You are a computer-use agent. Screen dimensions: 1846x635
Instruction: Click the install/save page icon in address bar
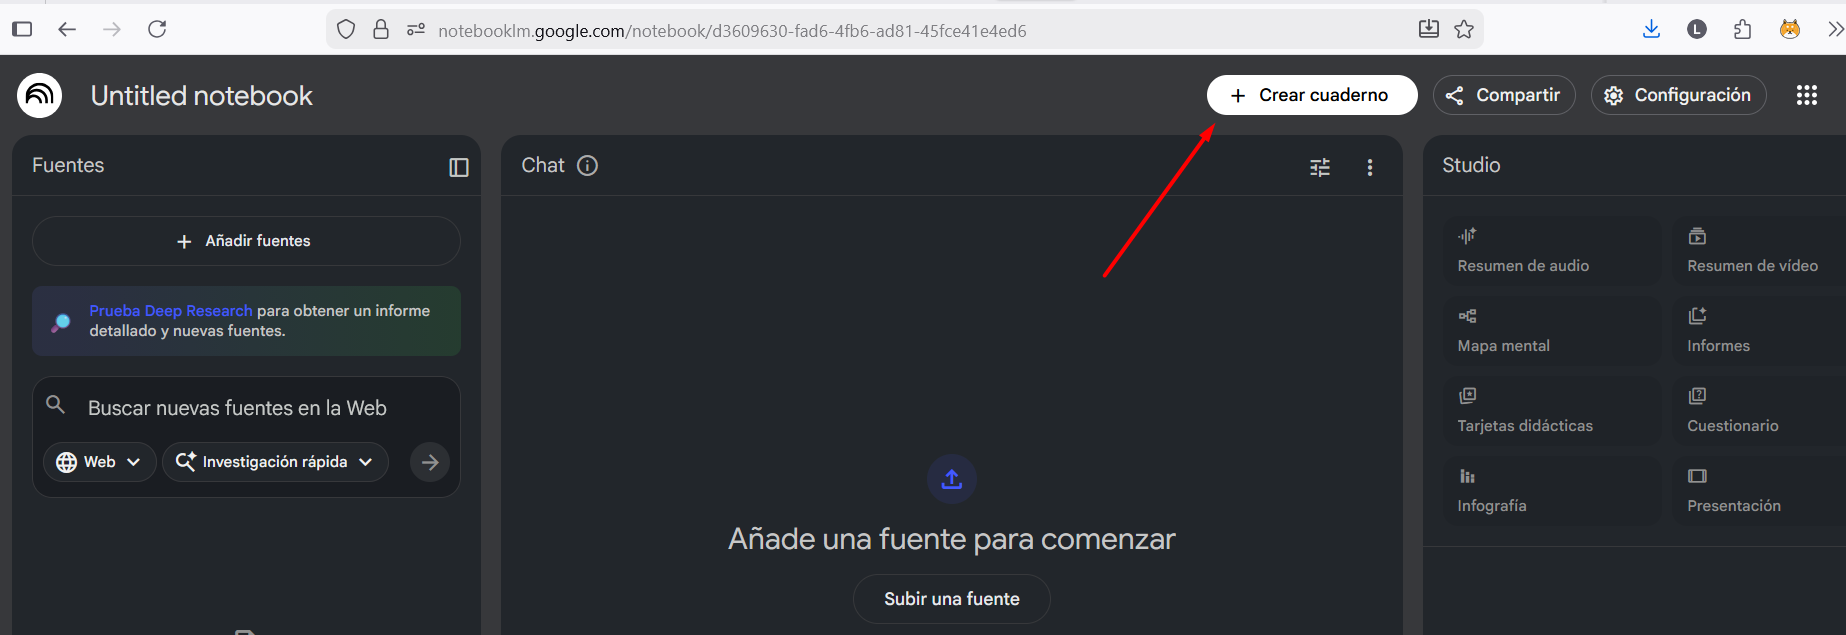[x=1429, y=29]
